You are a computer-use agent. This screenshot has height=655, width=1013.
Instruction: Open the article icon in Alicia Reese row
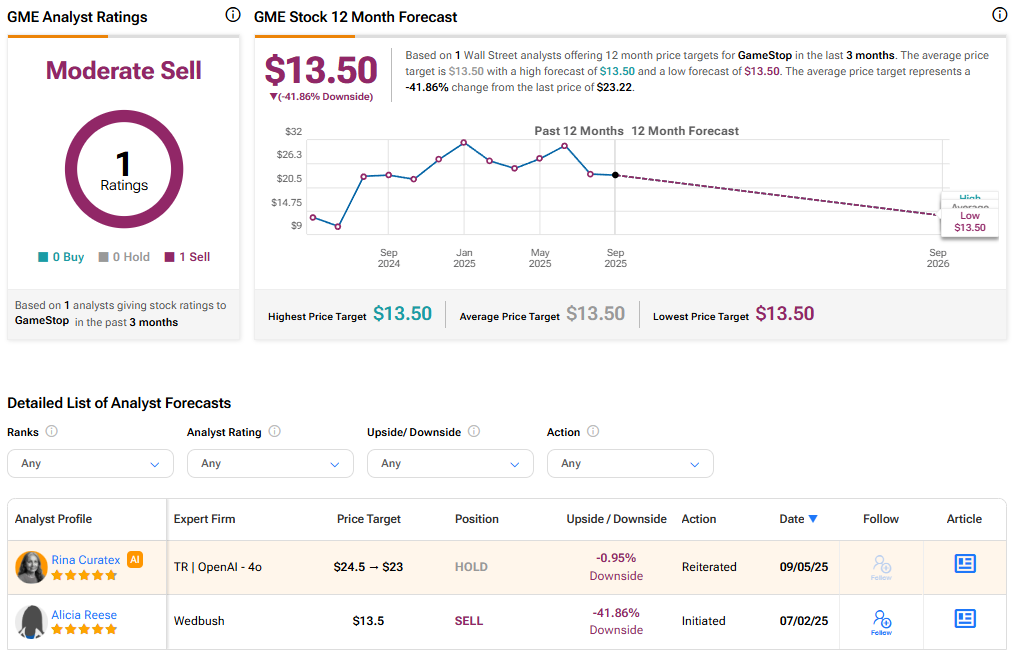tap(965, 619)
